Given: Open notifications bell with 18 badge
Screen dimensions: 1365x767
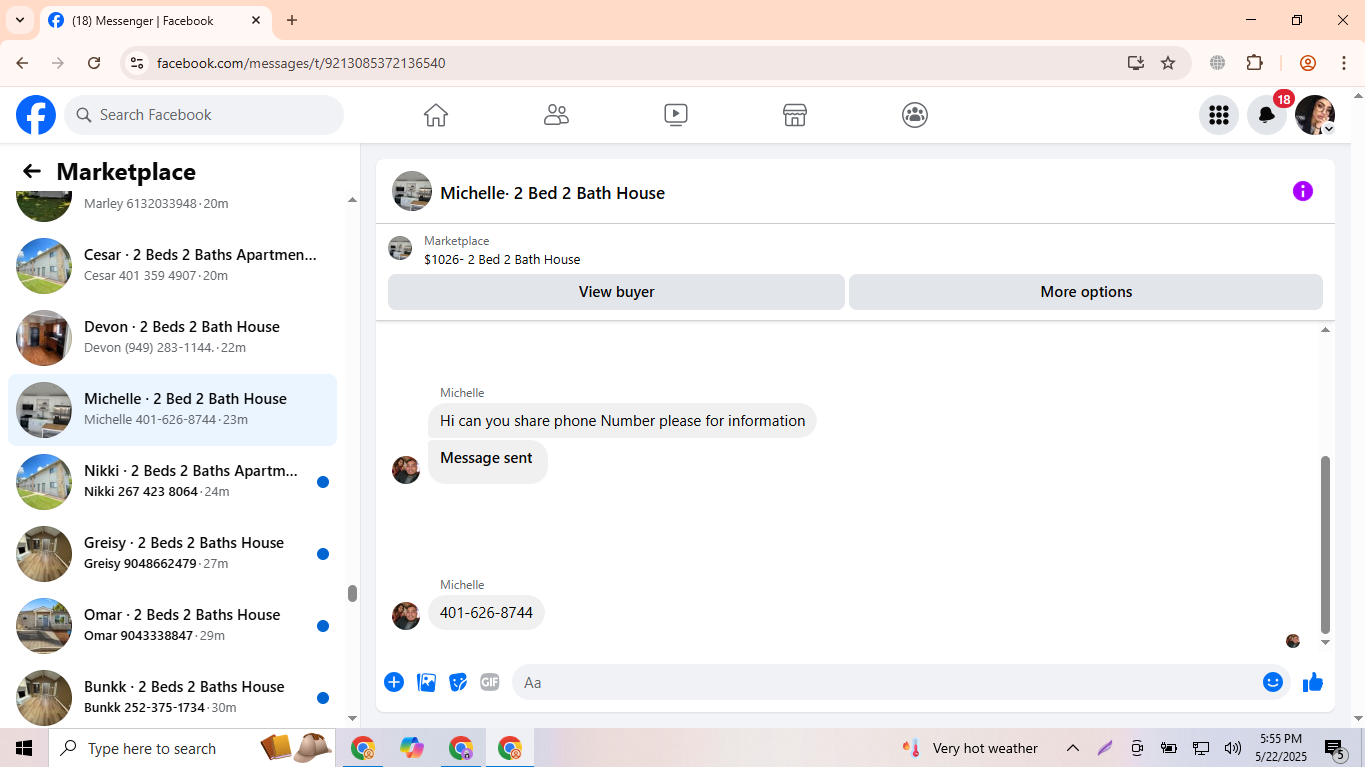Looking at the screenshot, I should tap(1267, 115).
